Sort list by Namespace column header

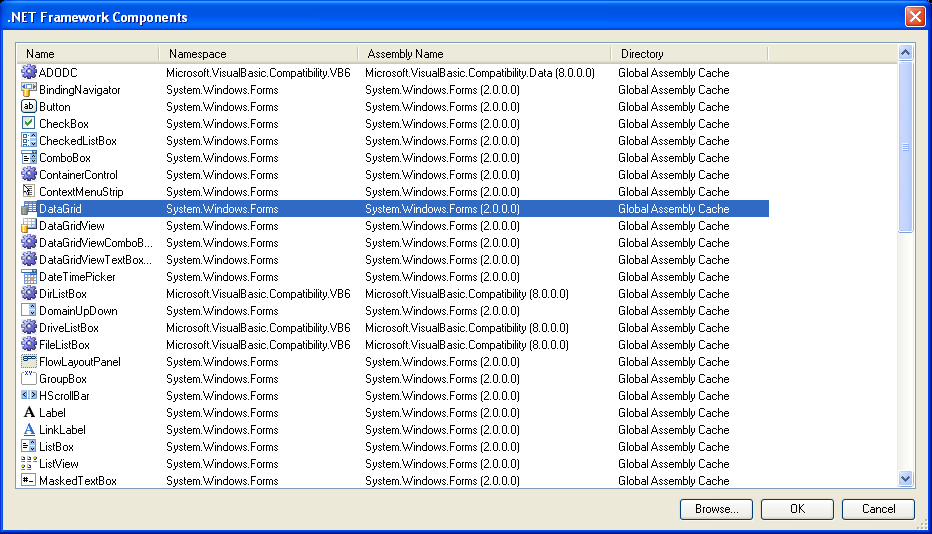pyautogui.click(x=258, y=54)
